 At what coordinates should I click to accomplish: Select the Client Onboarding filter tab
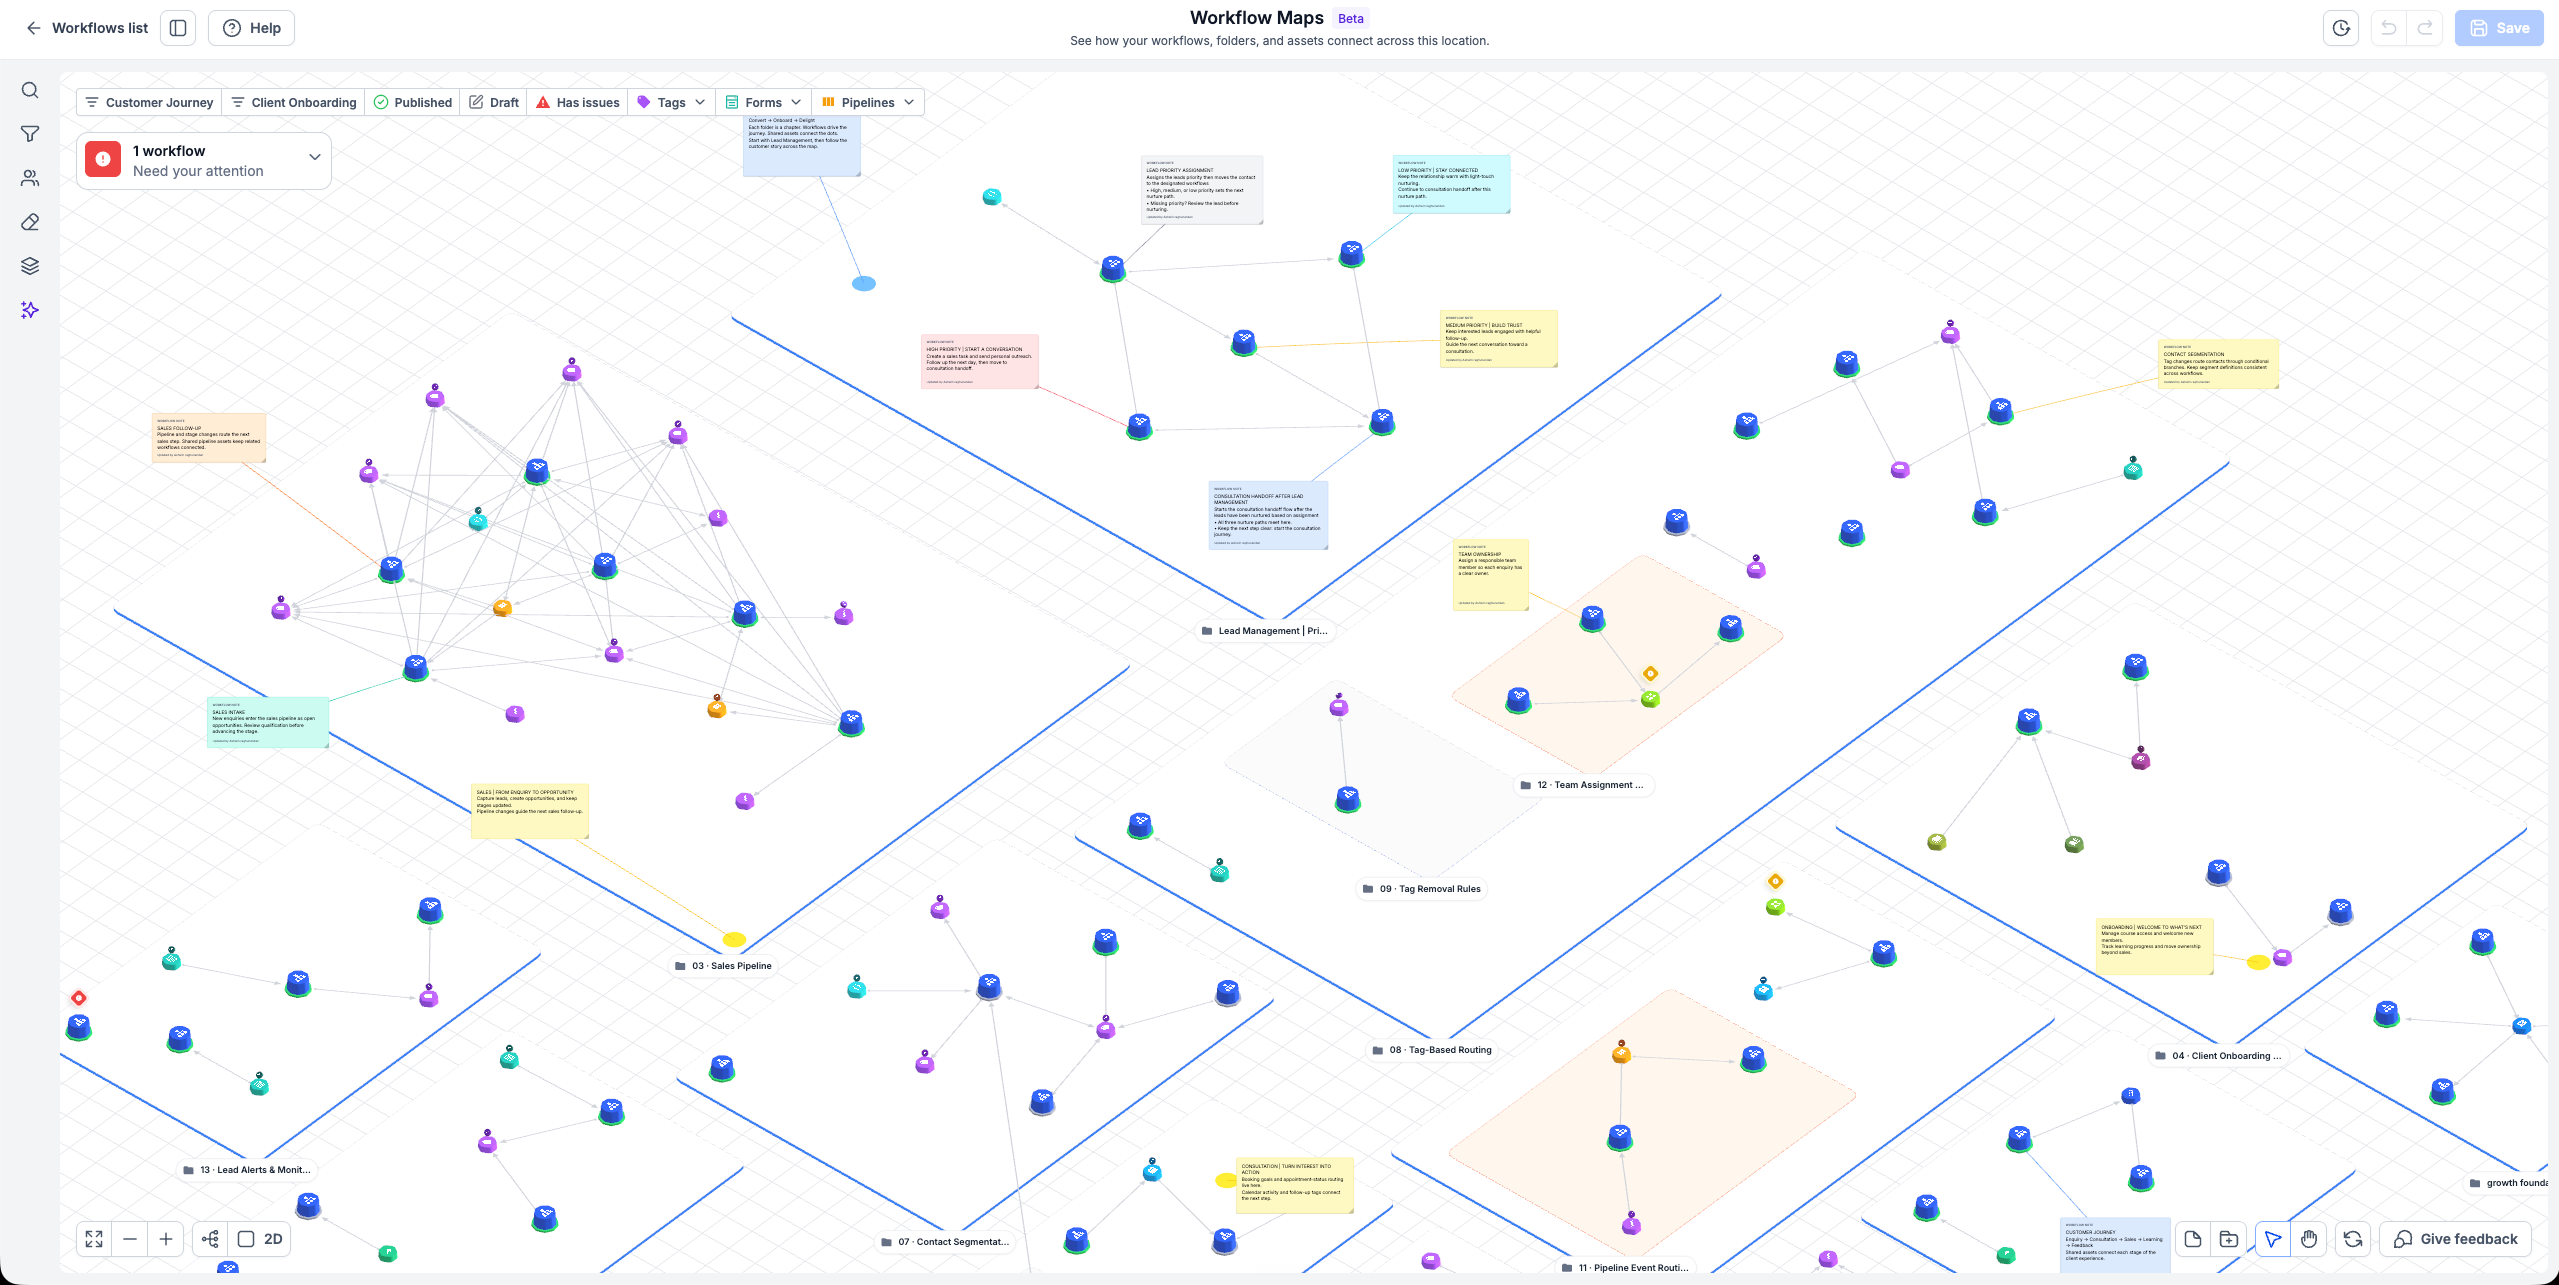point(294,102)
